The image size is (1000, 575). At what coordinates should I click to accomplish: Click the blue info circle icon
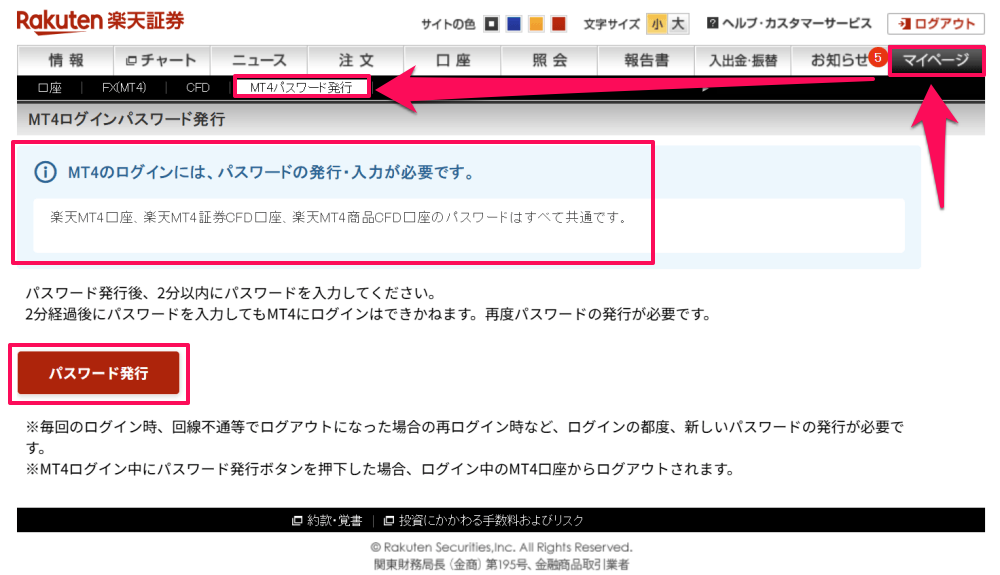[x=45, y=172]
